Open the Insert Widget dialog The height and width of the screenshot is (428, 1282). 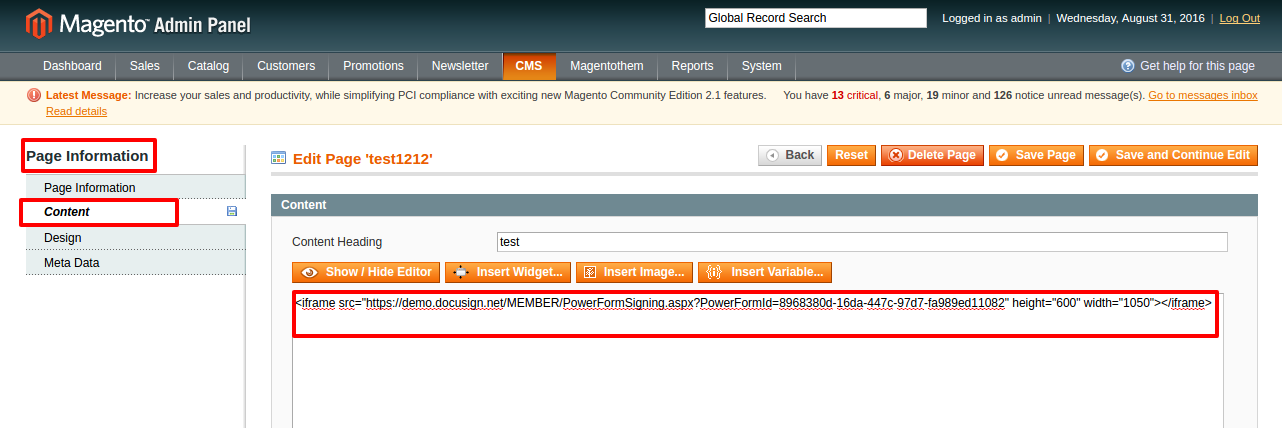[x=508, y=272]
